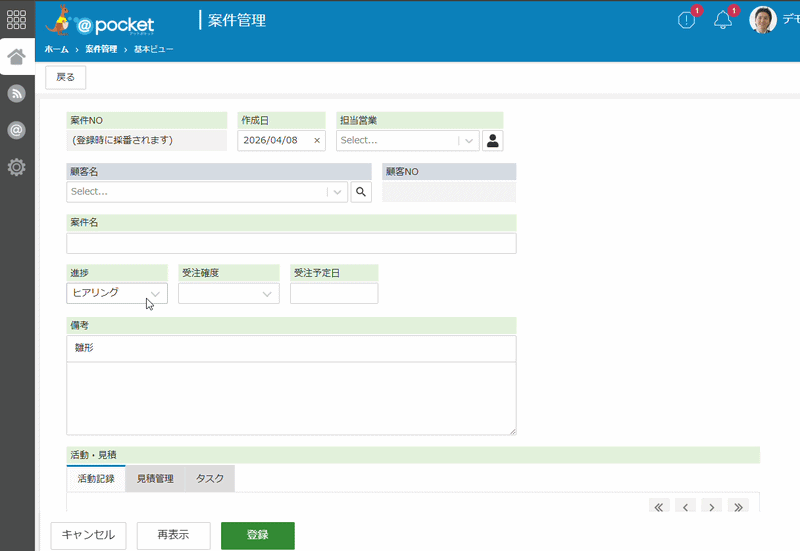Click the 顧客NO label

(402, 172)
